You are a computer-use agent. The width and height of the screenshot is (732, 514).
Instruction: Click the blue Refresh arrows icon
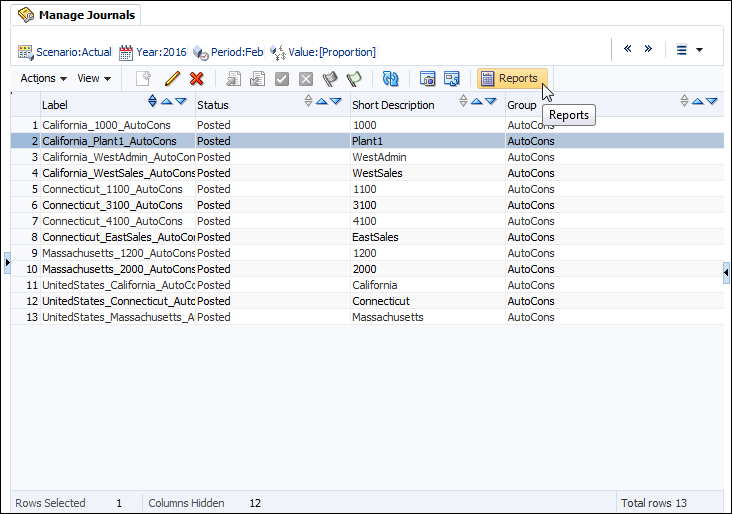point(390,78)
